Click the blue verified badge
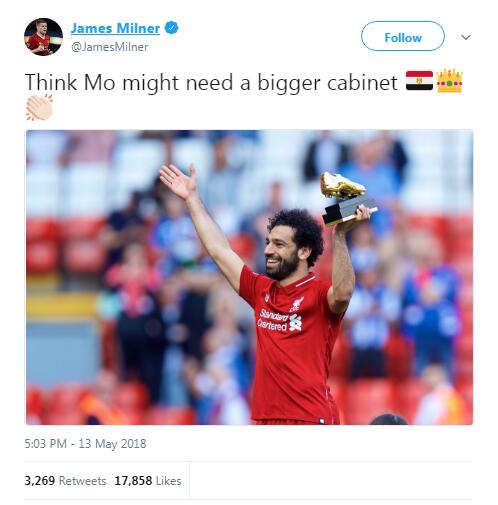This screenshot has height=505, width=498. pos(172,28)
